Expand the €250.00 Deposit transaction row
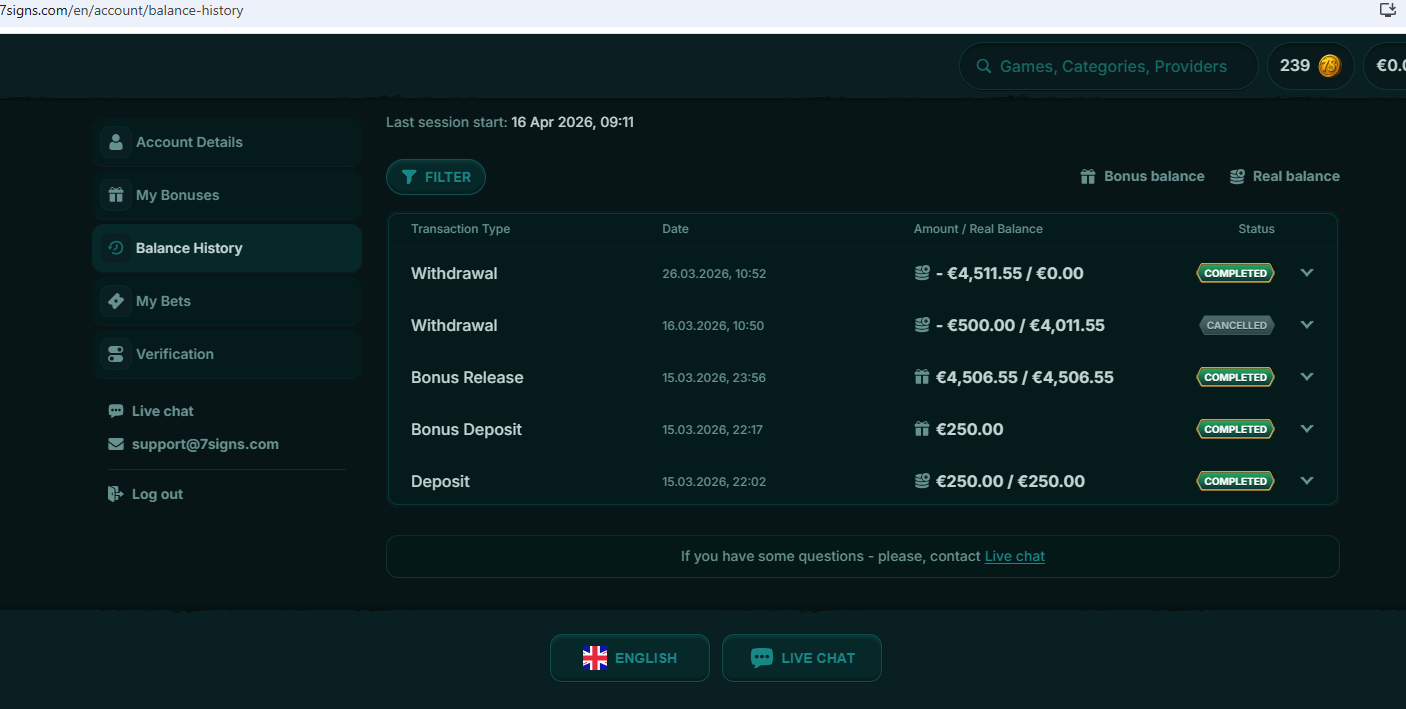The width and height of the screenshot is (1406, 709). click(1306, 481)
